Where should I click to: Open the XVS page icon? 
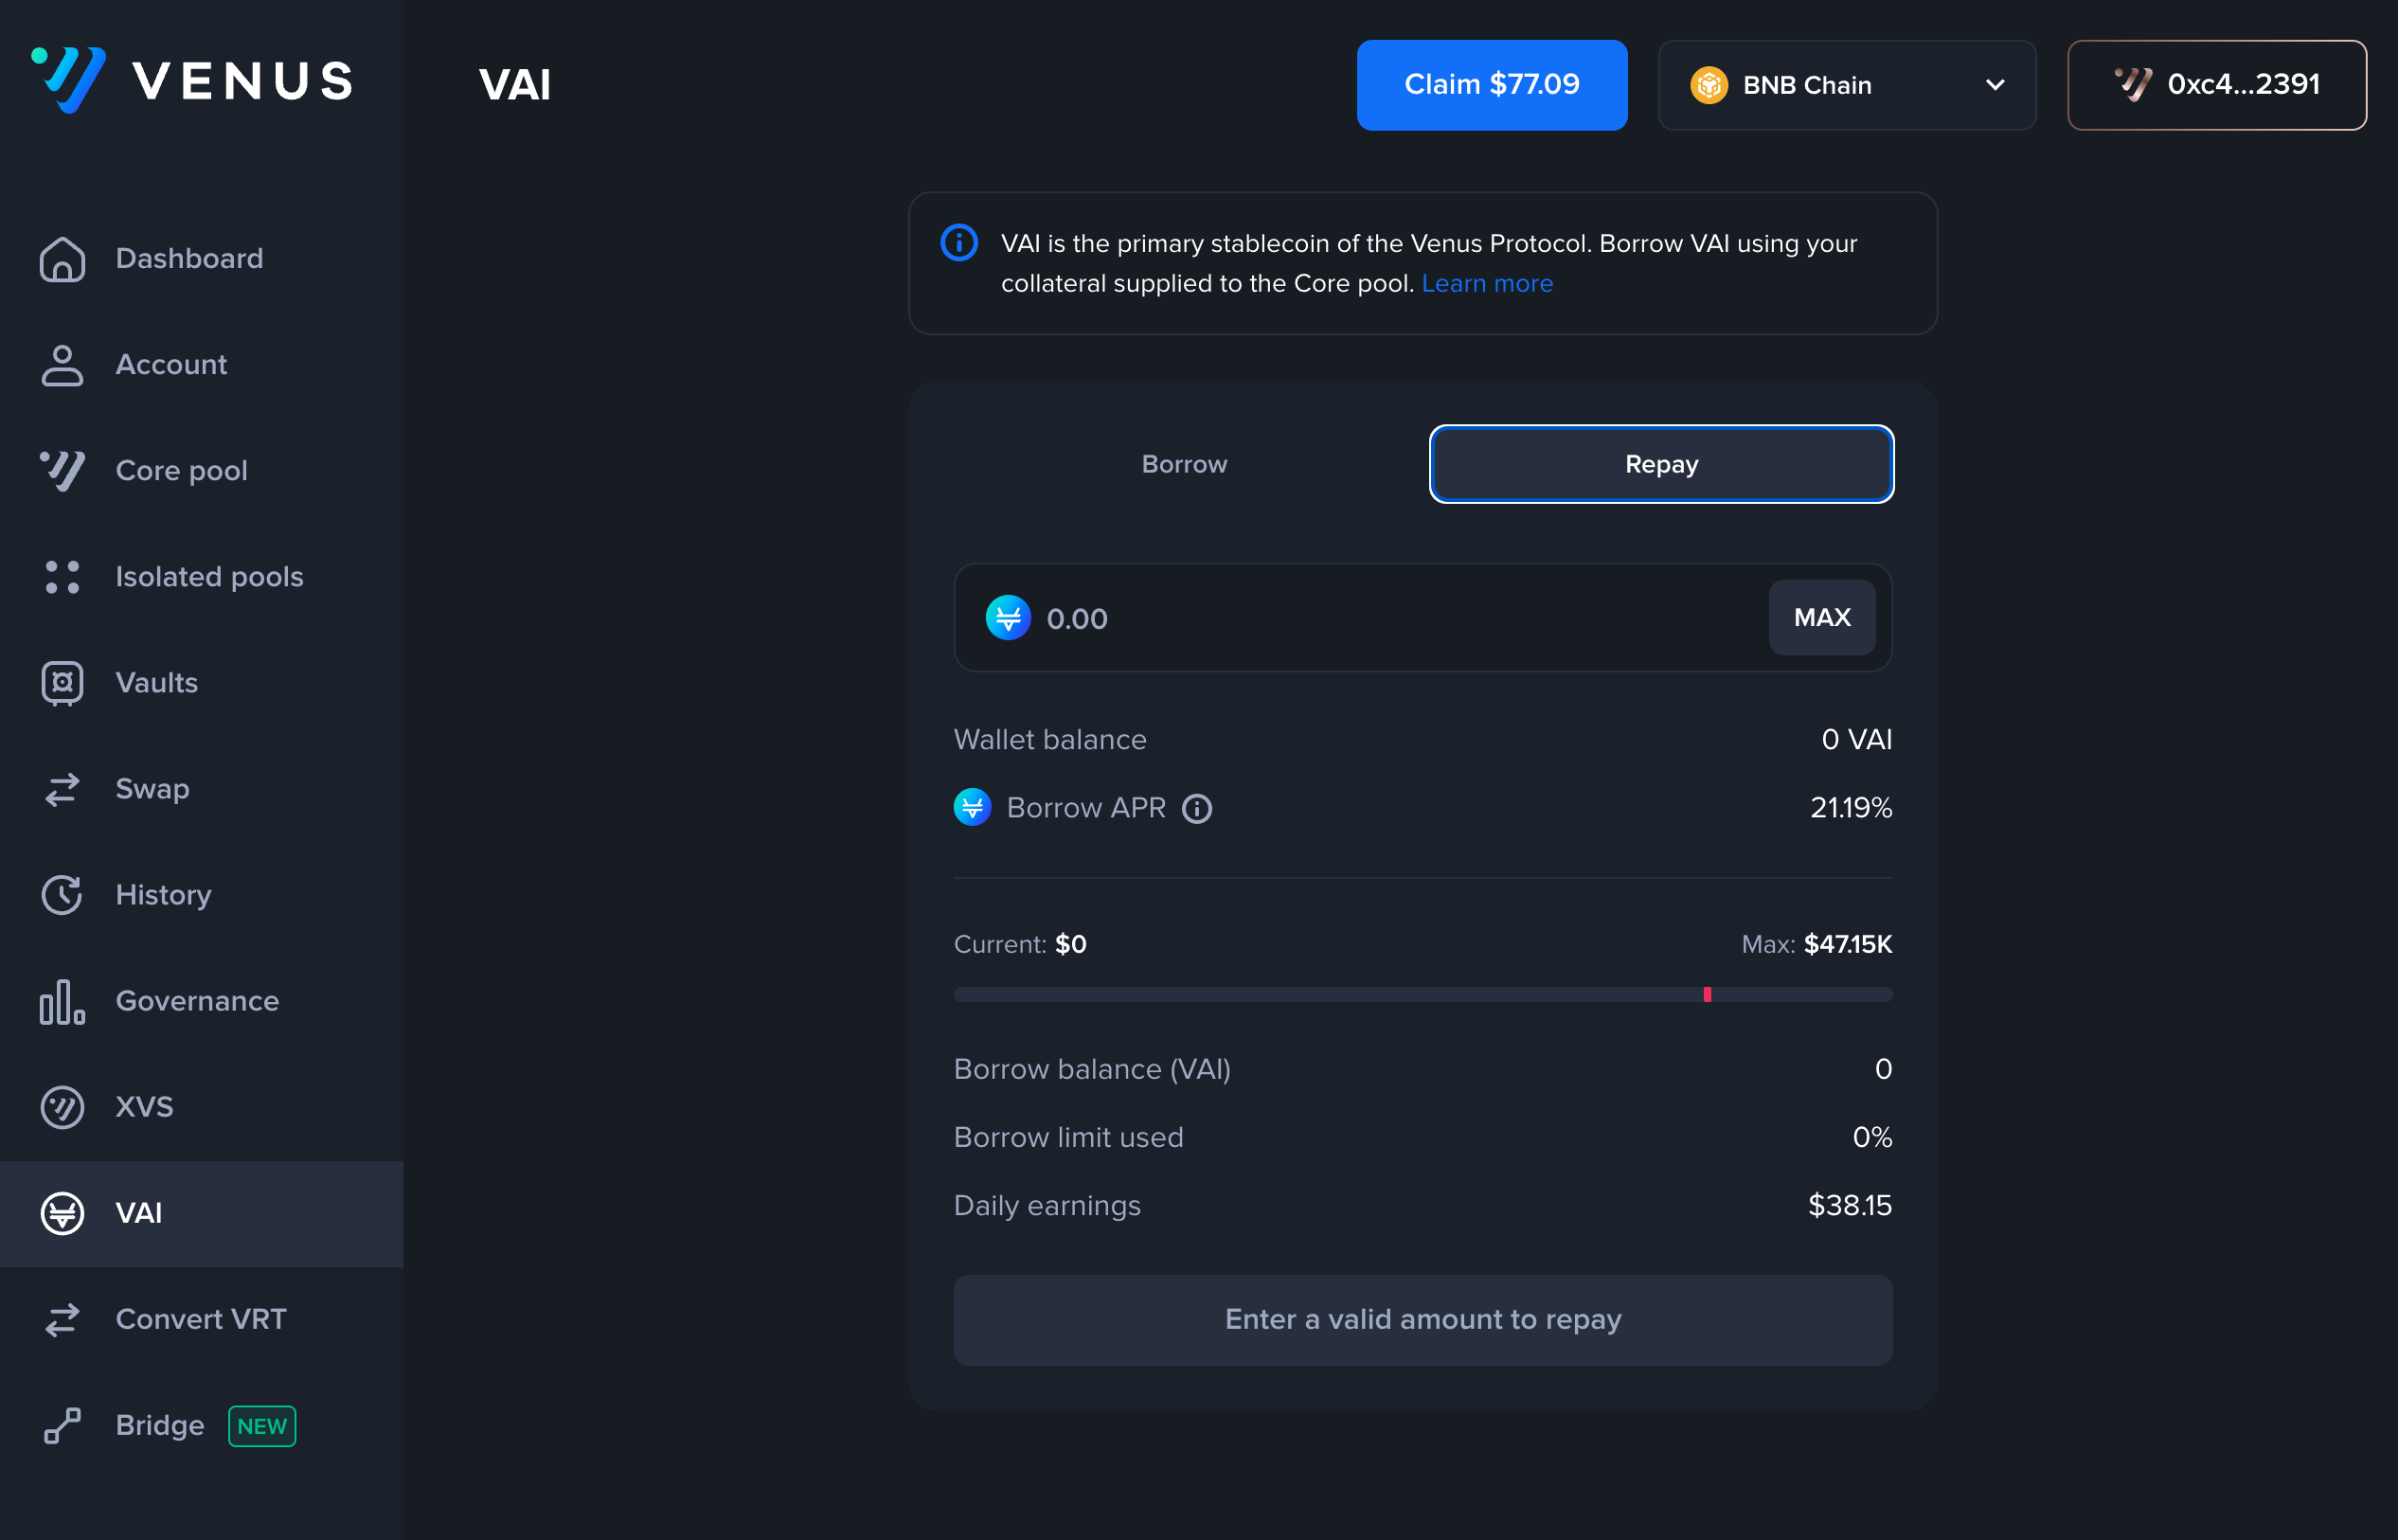pyautogui.click(x=62, y=1107)
